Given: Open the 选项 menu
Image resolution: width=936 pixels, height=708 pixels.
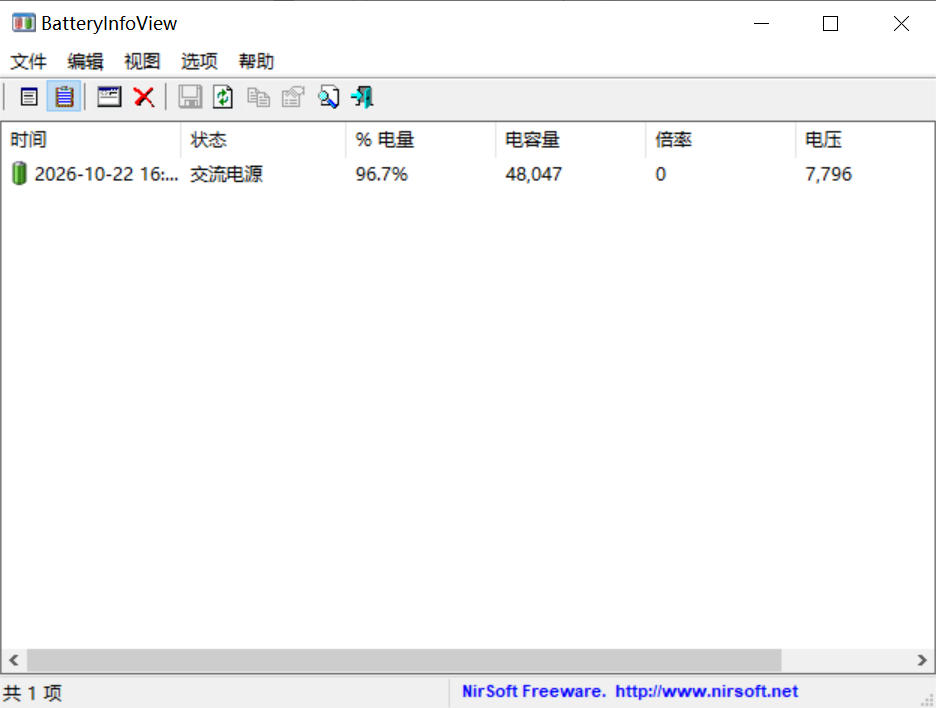Looking at the screenshot, I should [x=199, y=61].
